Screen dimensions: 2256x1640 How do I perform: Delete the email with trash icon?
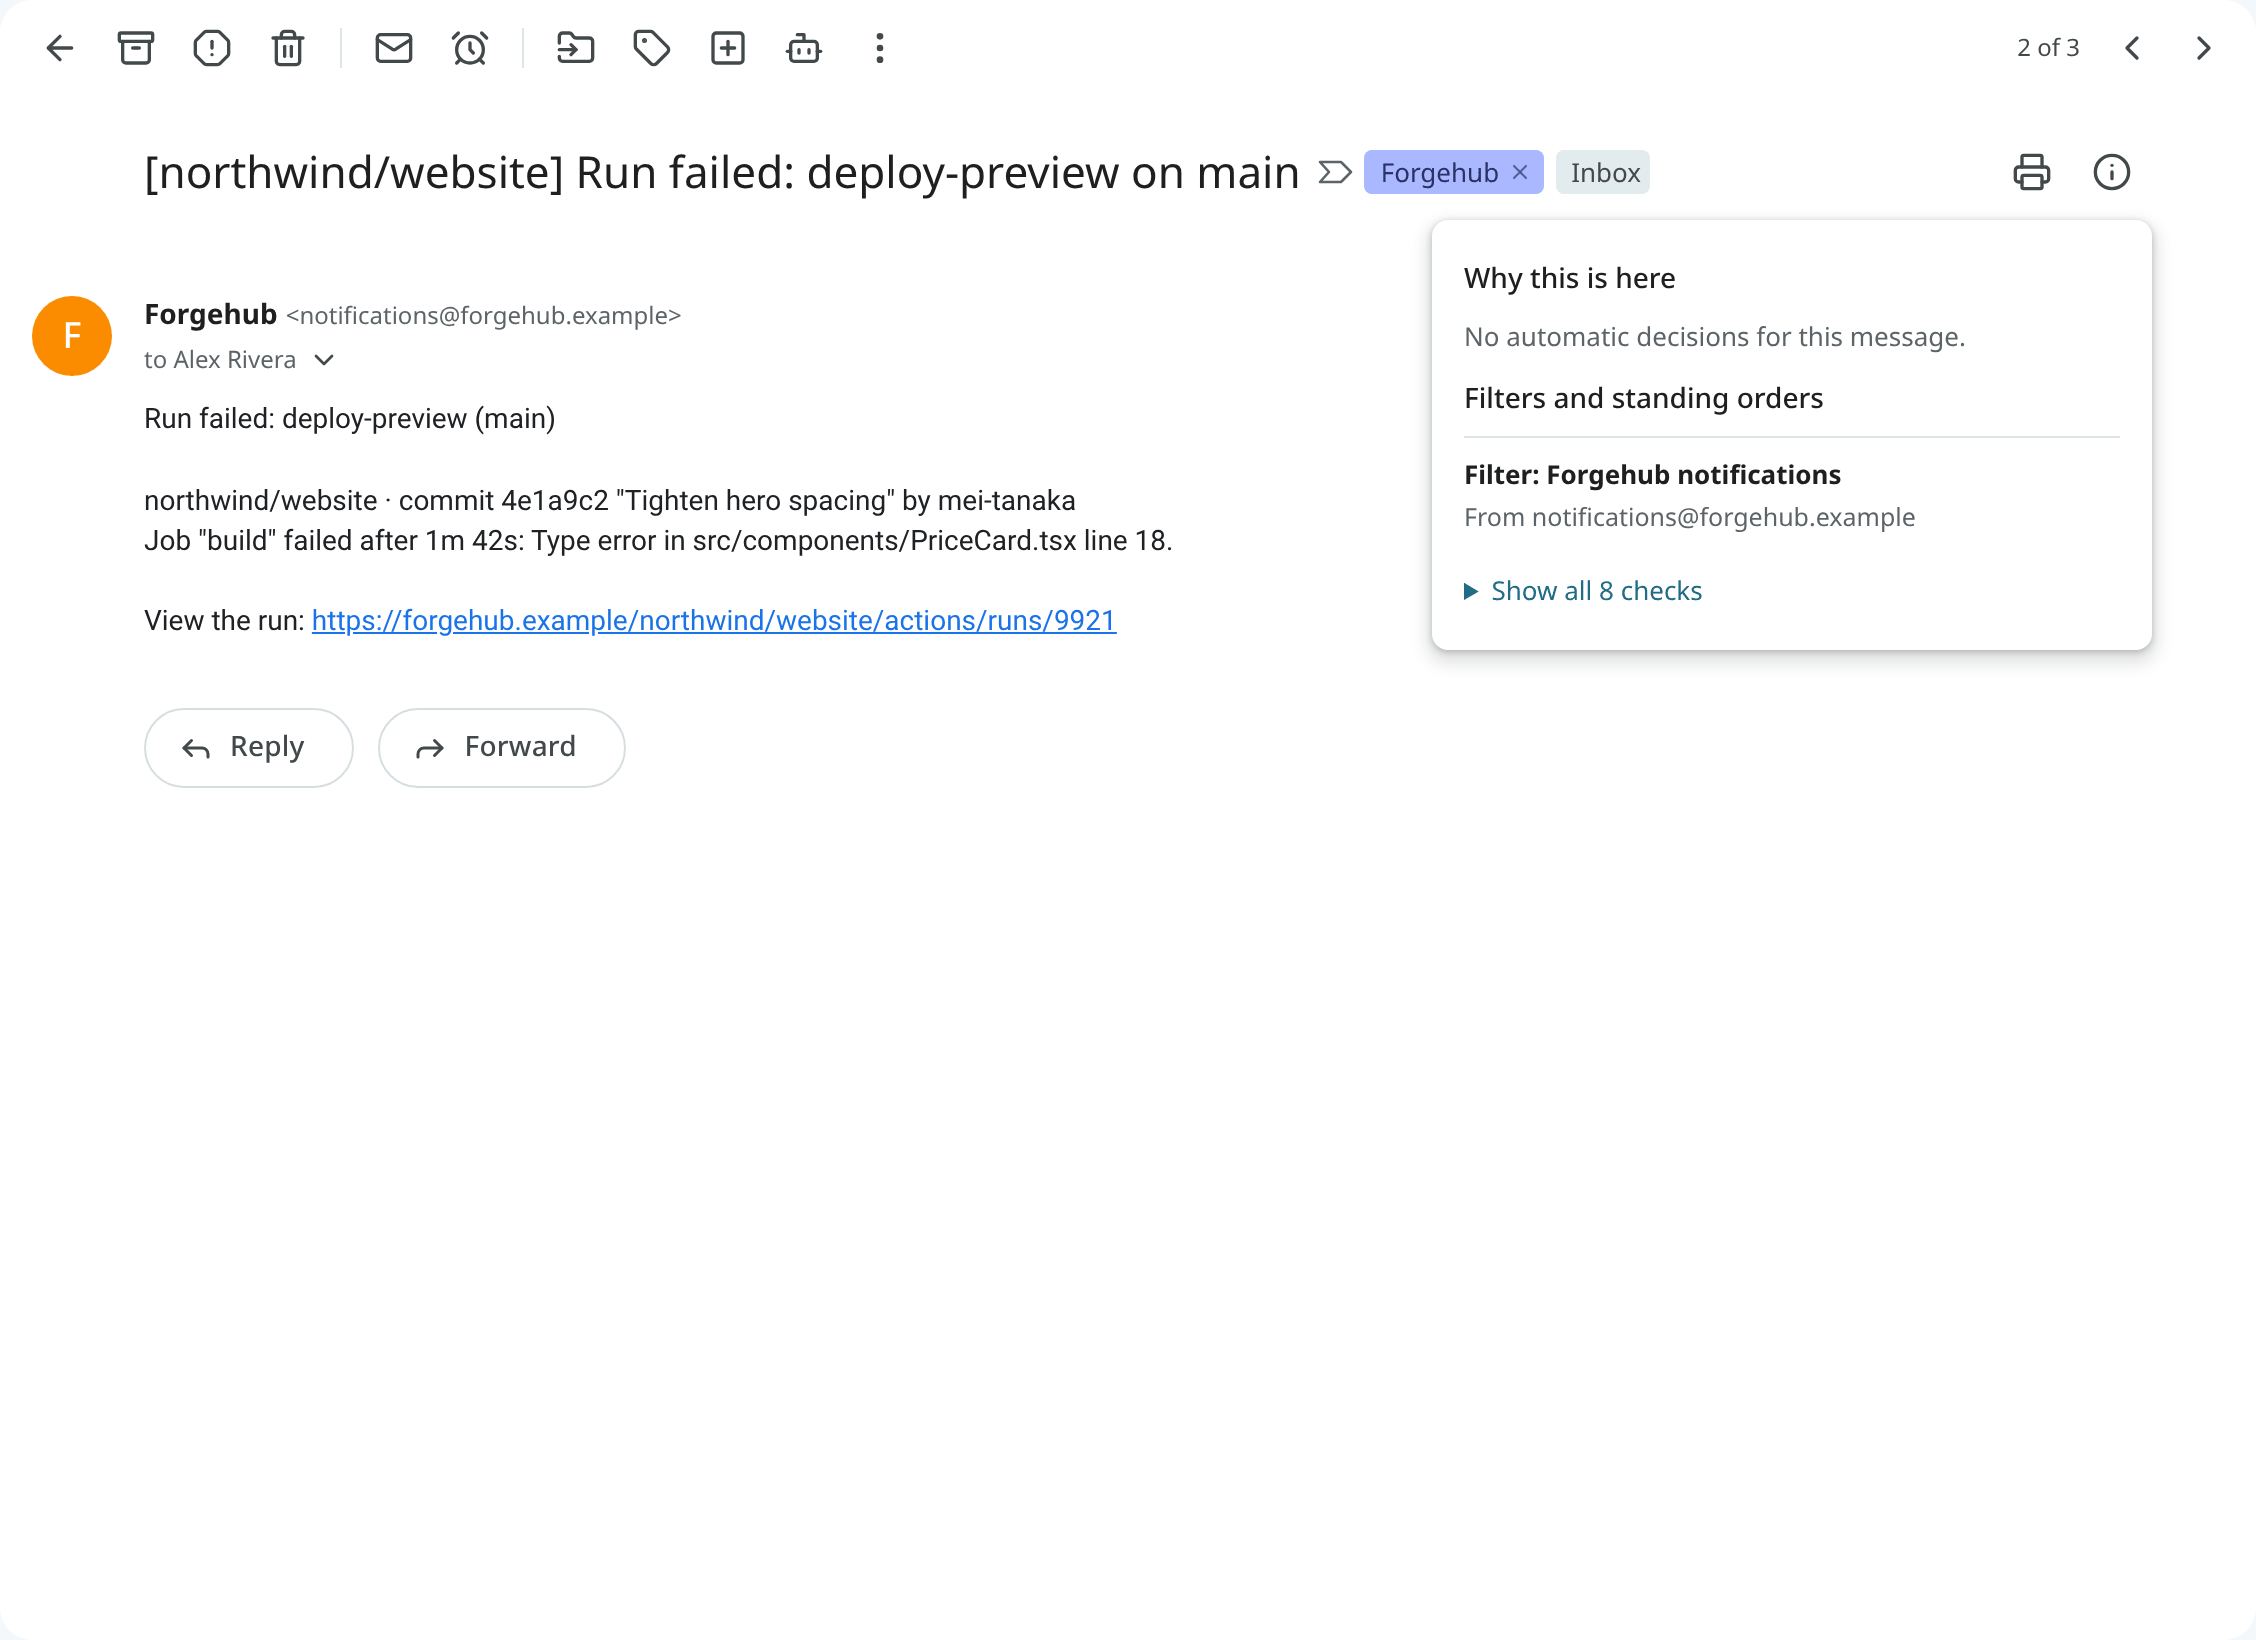288,48
